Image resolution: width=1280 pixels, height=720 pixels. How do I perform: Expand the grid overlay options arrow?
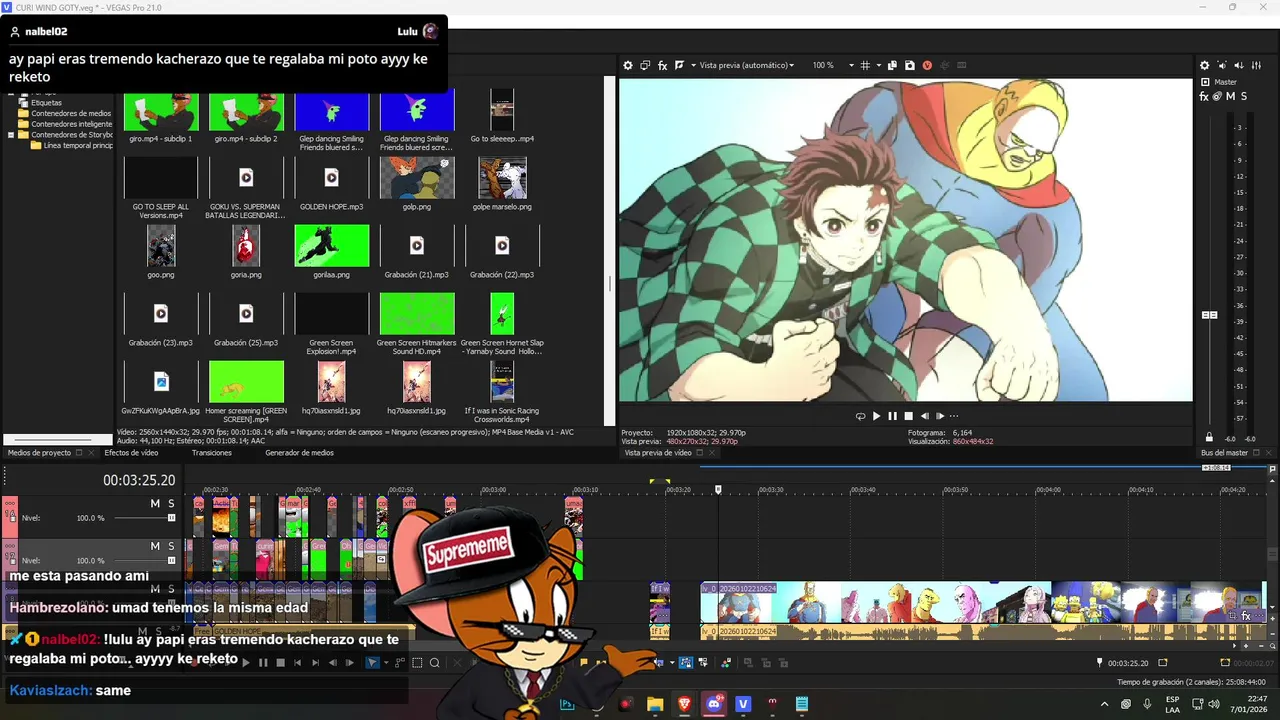coord(879,65)
